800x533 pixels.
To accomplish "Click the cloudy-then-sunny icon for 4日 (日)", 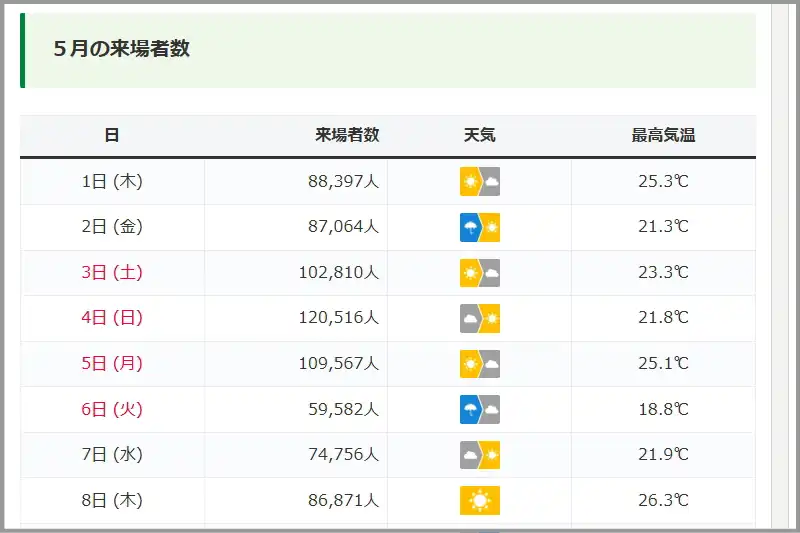I will (x=480, y=318).
